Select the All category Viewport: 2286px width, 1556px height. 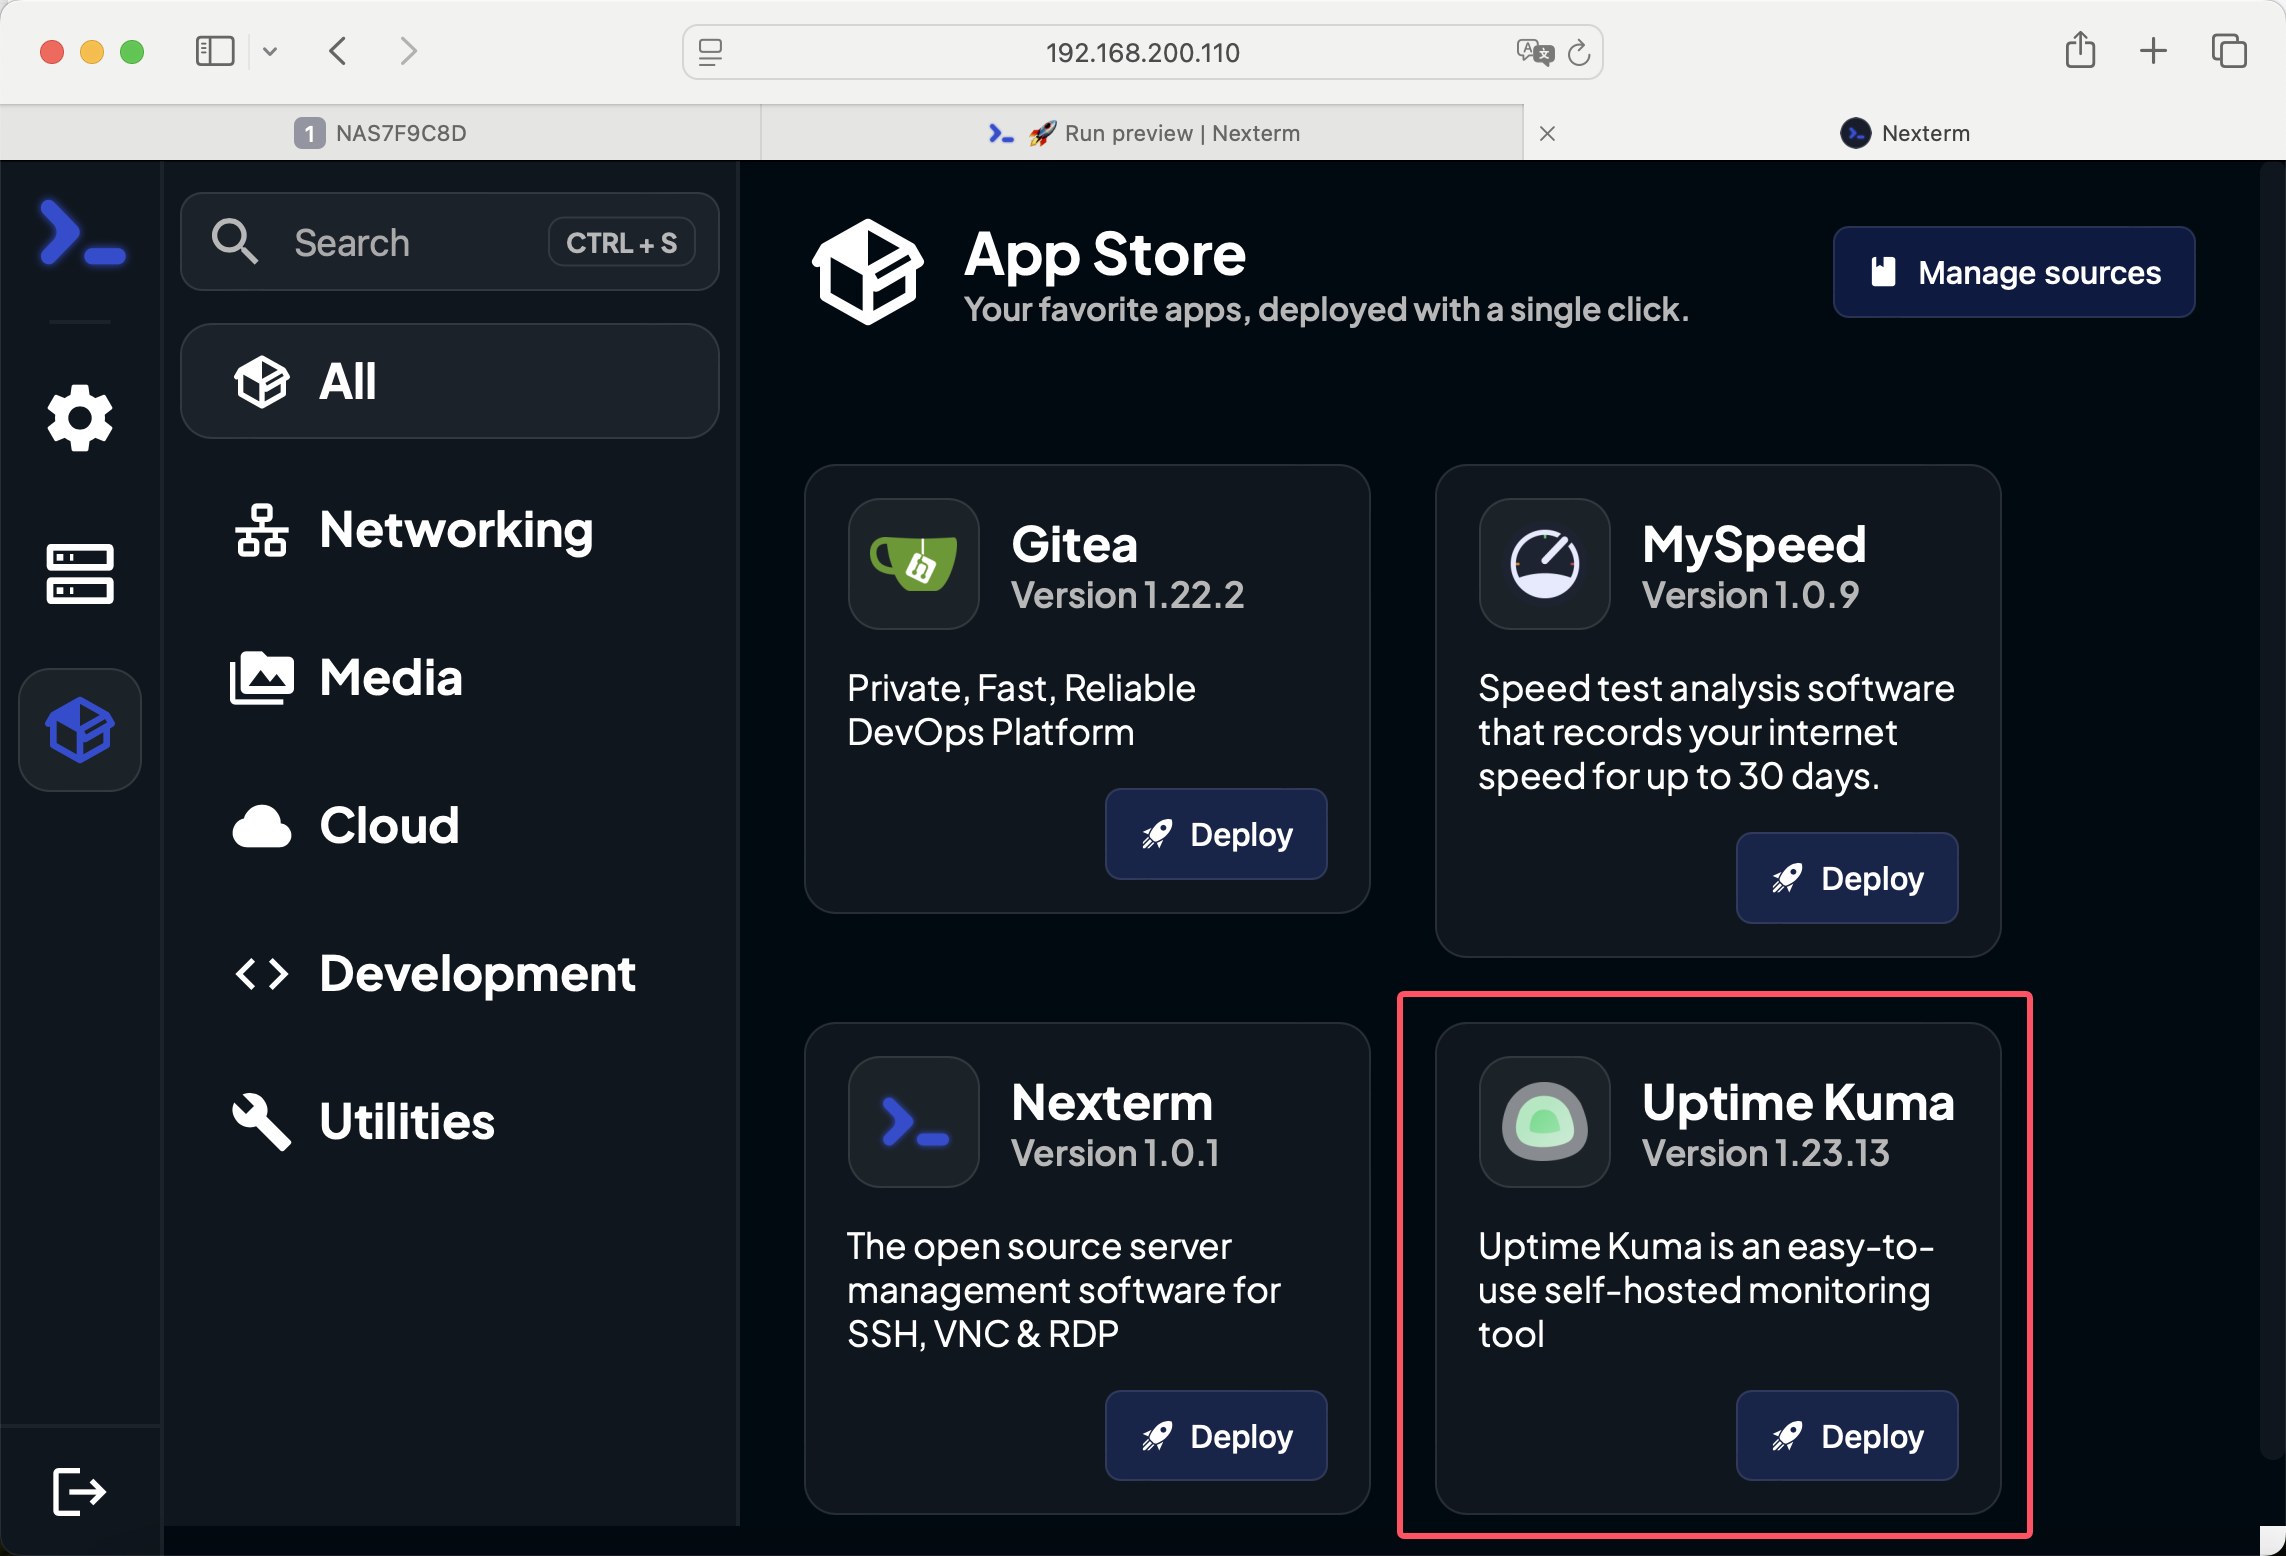[x=450, y=381]
